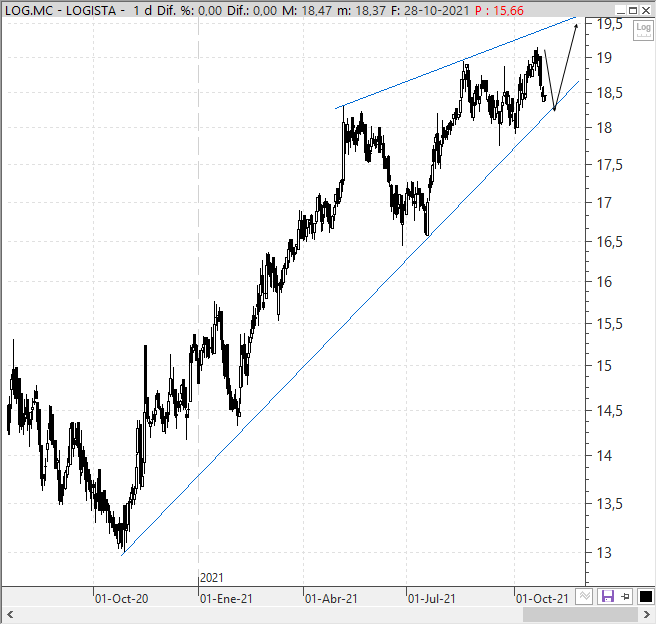Image resolution: width=657 pixels, height=625 pixels.
Task: Click the 13,5 price axis label
Action: tap(610, 504)
